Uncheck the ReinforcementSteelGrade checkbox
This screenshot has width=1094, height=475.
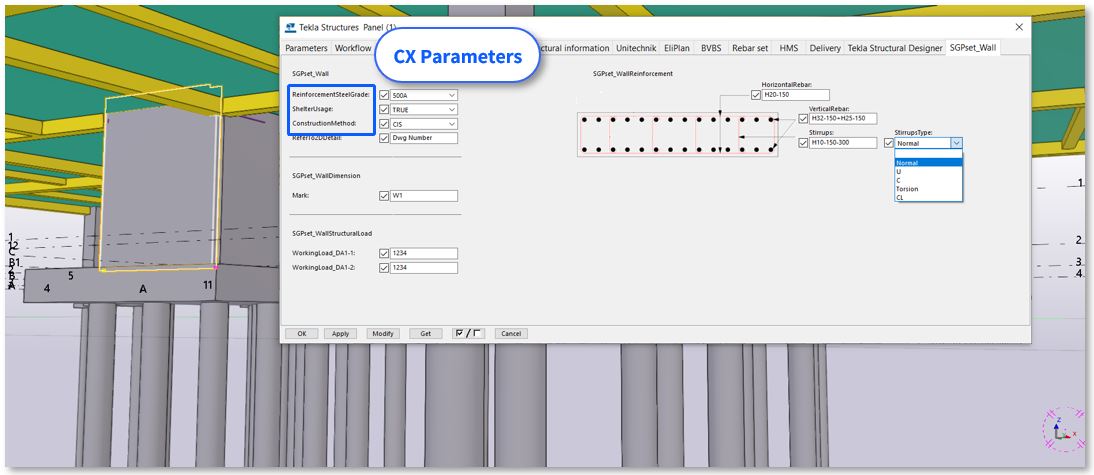click(x=384, y=95)
